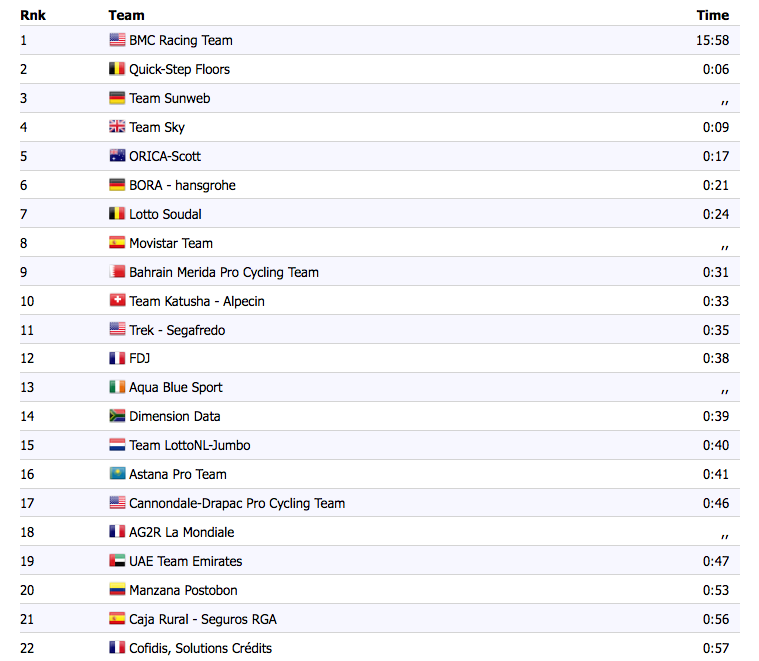Click the USA flag beside BMC Racing Team
This screenshot has height=661, width=759.
(117, 41)
